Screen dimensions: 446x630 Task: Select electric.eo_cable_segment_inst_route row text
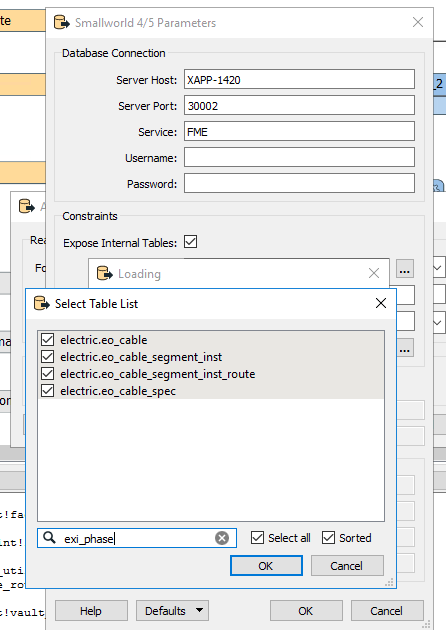(158, 374)
